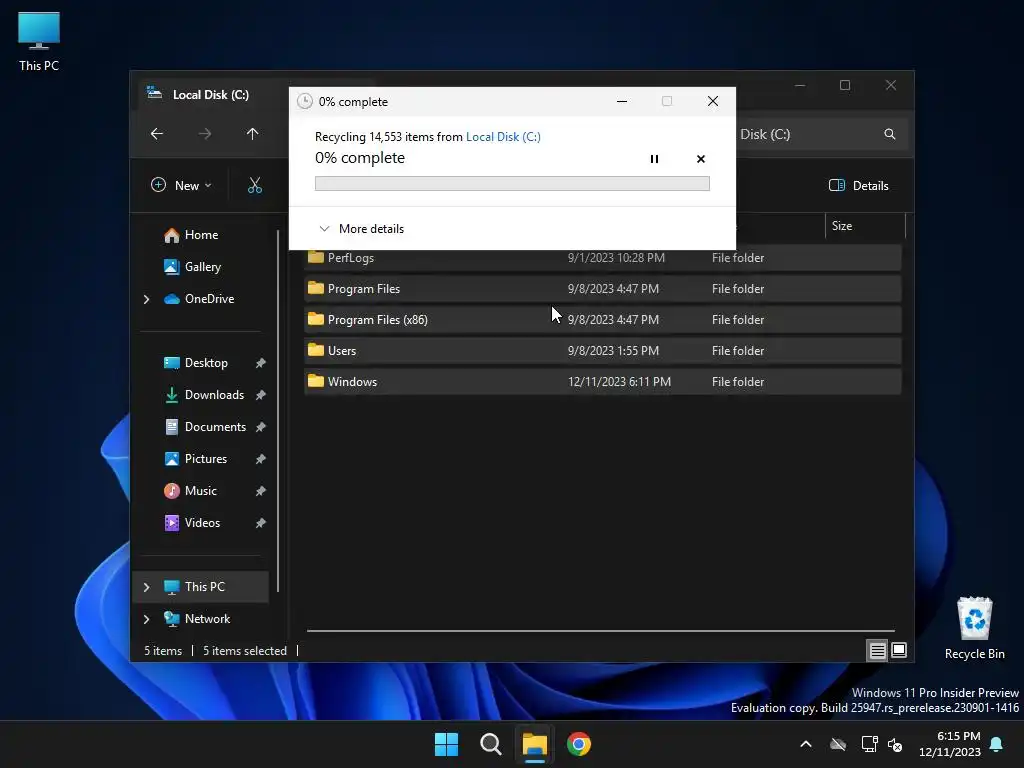Viewport: 1024px width, 768px height.
Task: Open Recycle Bin on the desktop
Action: click(974, 628)
